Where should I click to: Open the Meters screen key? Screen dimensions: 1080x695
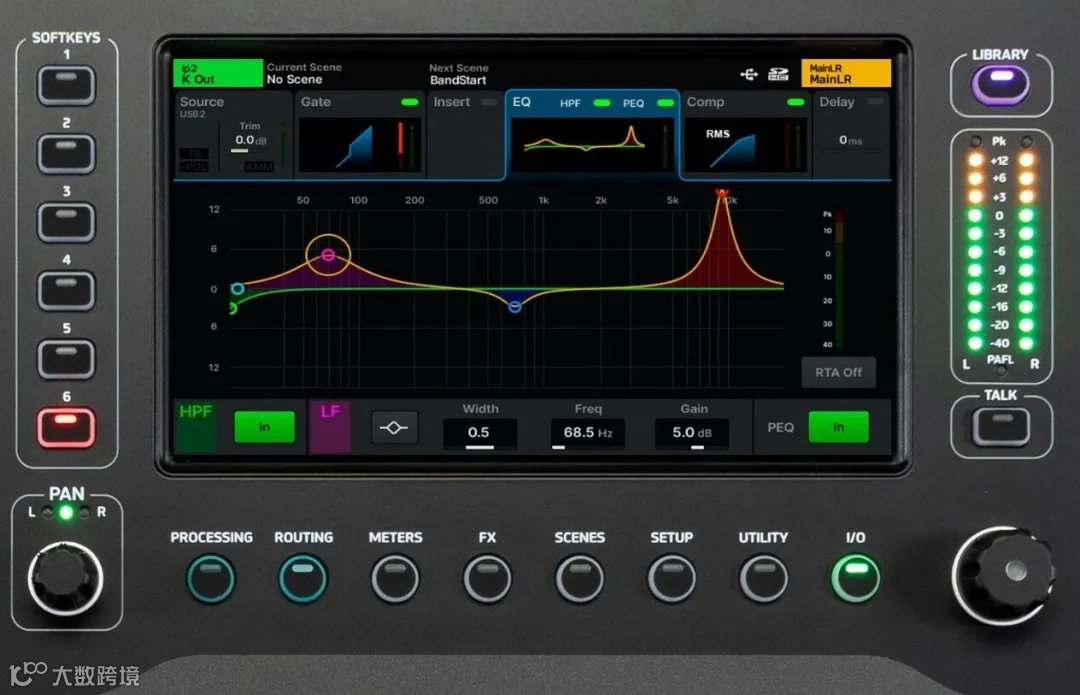(x=395, y=579)
